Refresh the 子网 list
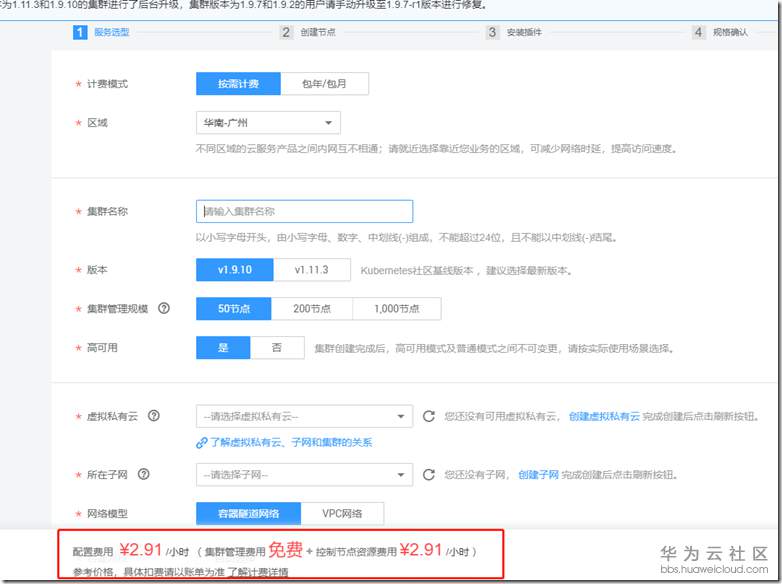 [428, 475]
